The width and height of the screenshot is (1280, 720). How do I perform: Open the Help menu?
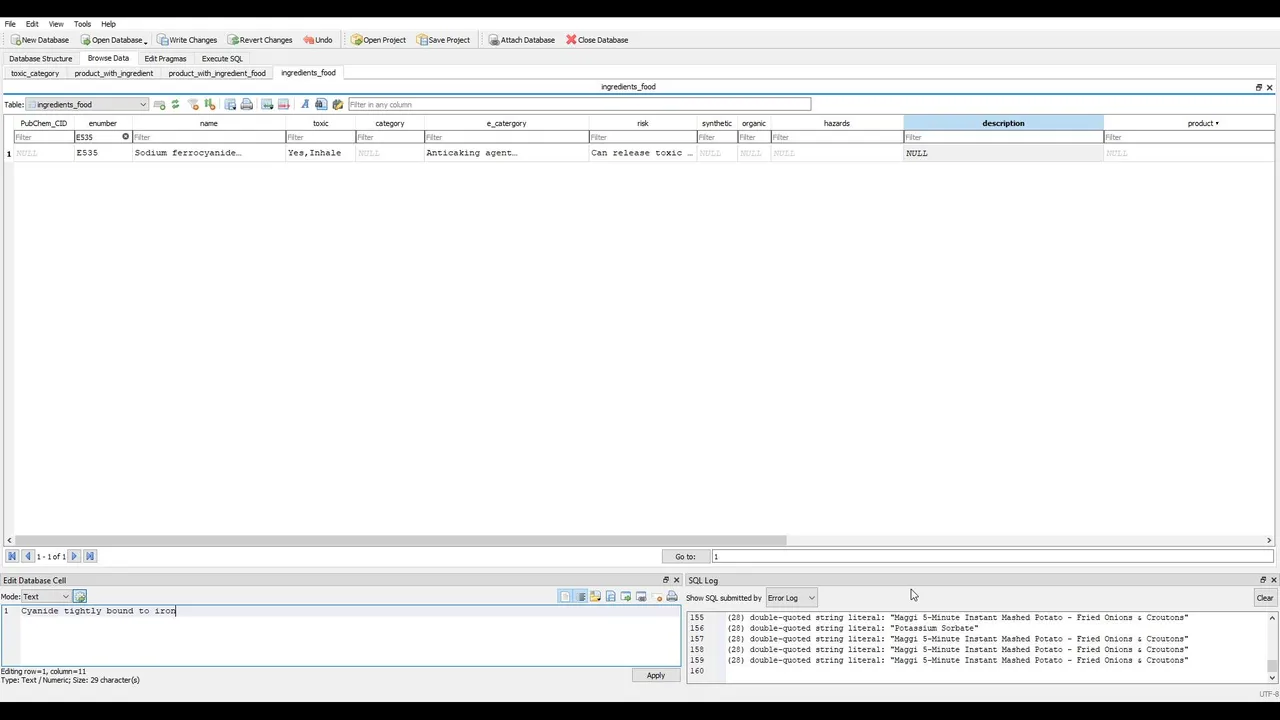108,24
